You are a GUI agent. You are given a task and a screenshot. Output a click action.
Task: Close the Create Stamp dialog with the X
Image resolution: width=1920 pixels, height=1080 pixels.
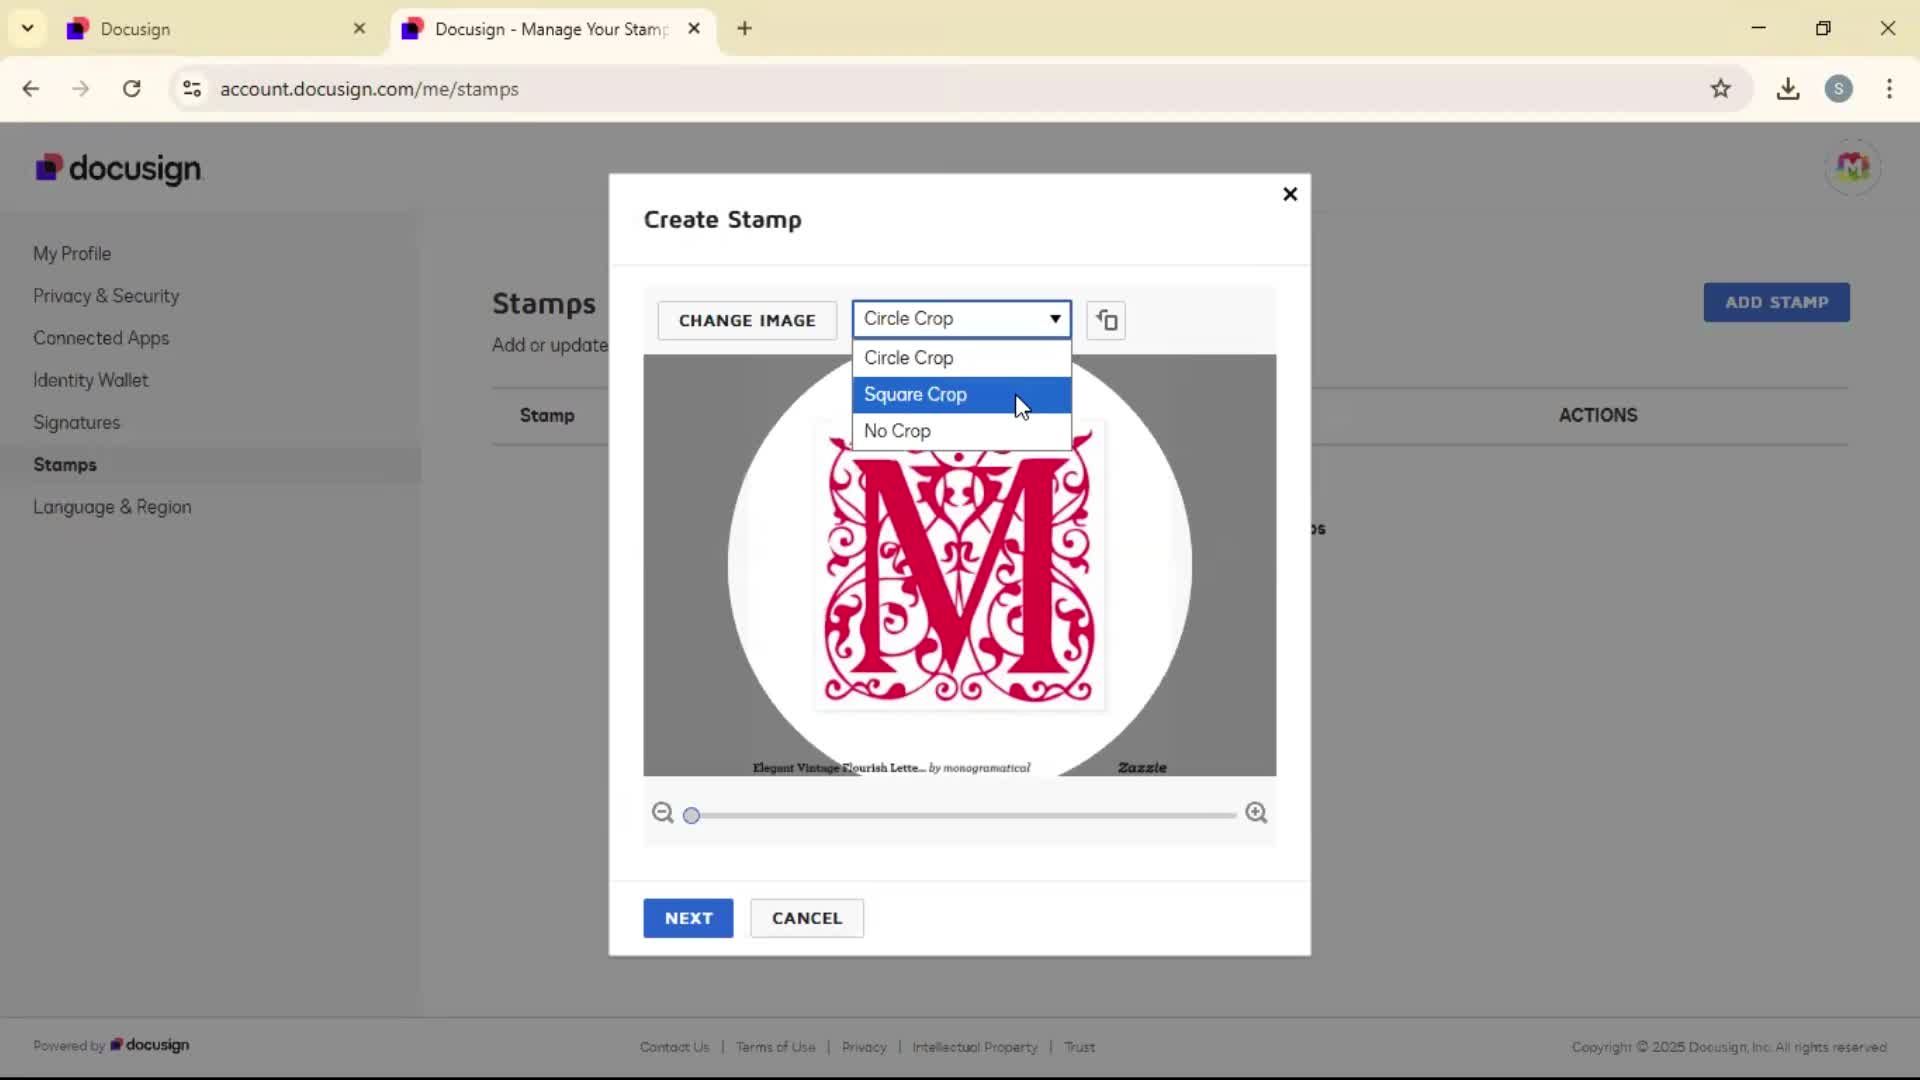tap(1290, 194)
